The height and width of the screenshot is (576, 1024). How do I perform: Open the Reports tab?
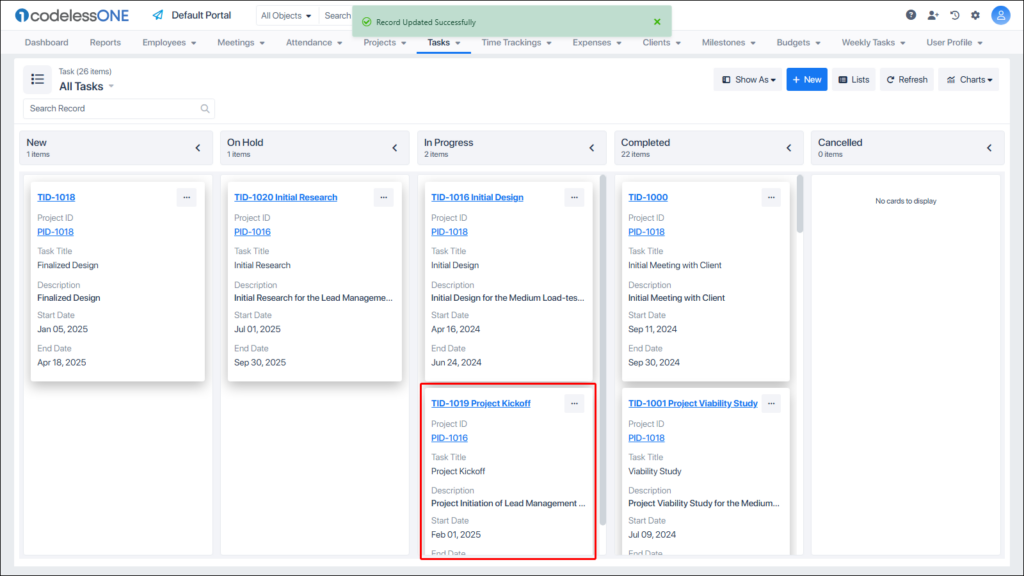pyautogui.click(x=105, y=43)
